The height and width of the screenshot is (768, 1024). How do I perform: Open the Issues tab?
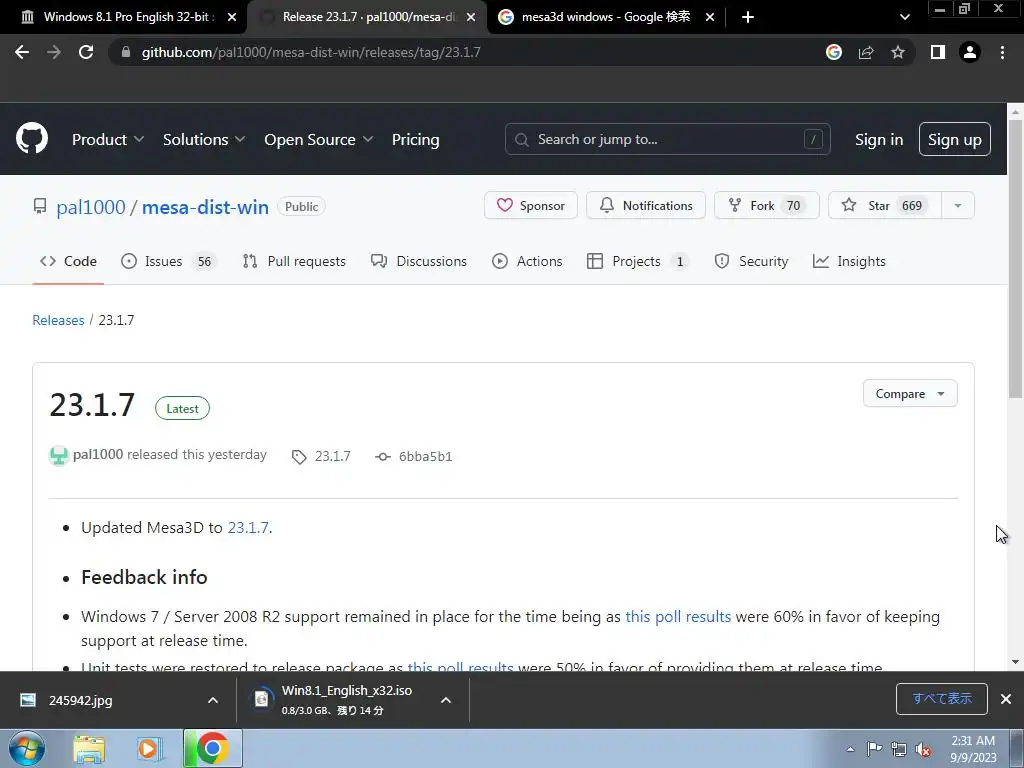[x=168, y=261]
